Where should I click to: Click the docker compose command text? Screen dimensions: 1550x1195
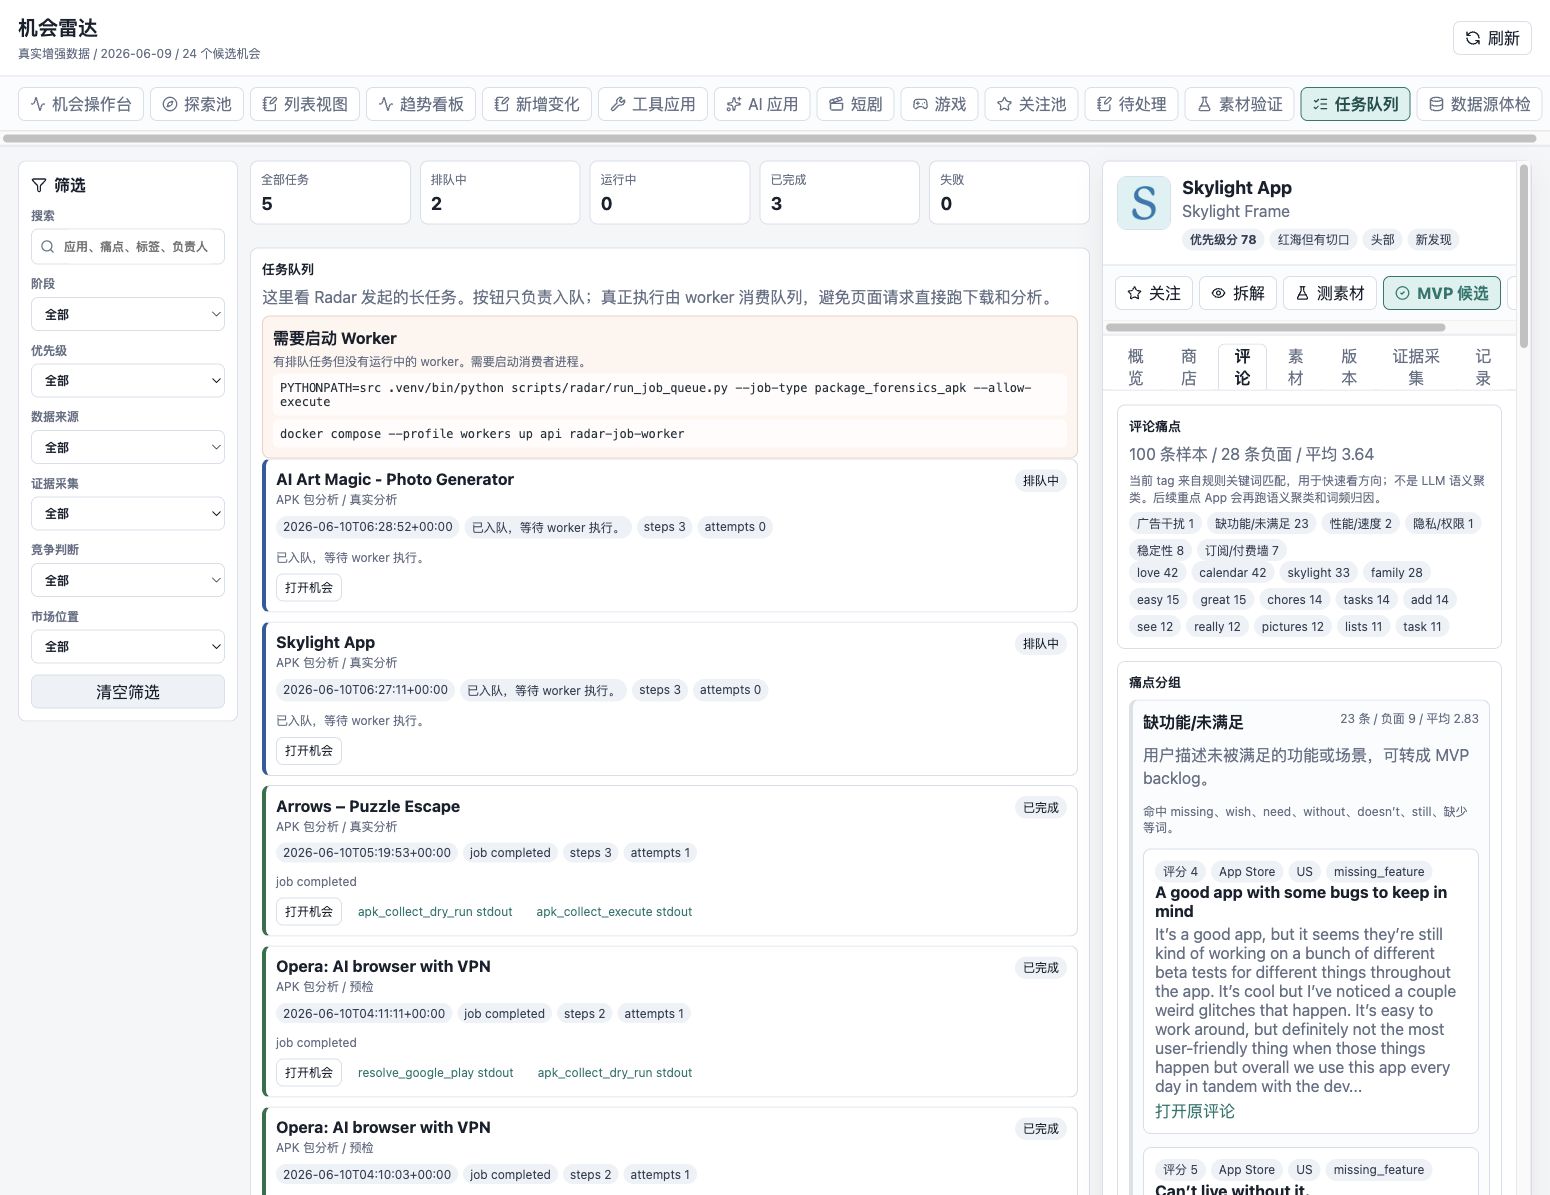(482, 434)
